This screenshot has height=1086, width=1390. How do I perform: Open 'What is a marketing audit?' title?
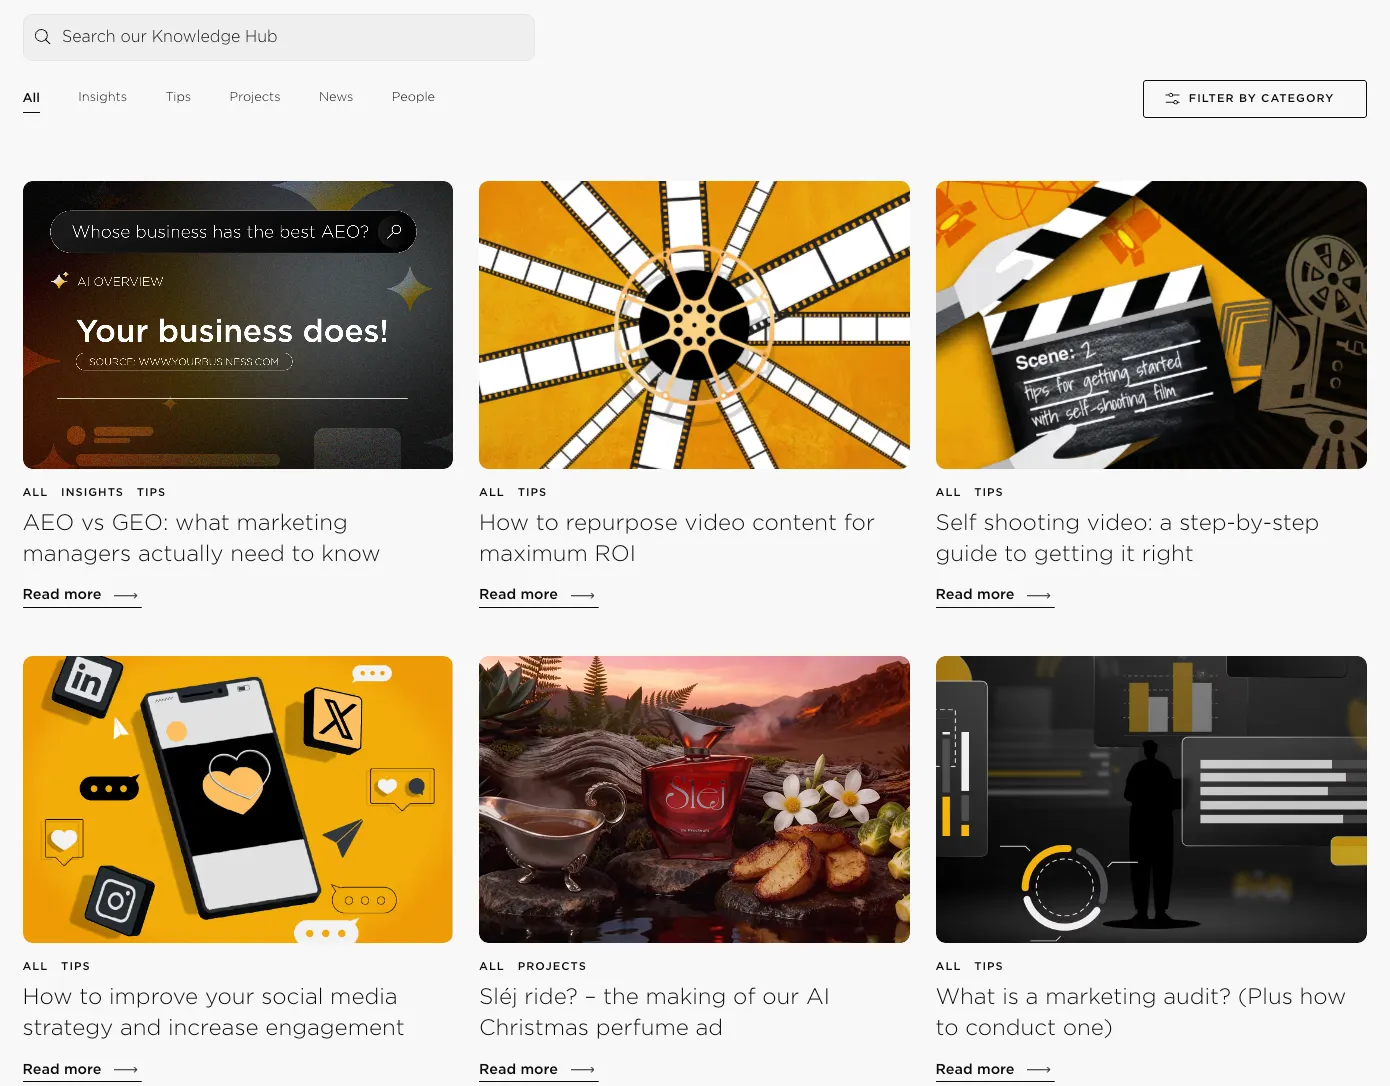click(x=1140, y=1012)
